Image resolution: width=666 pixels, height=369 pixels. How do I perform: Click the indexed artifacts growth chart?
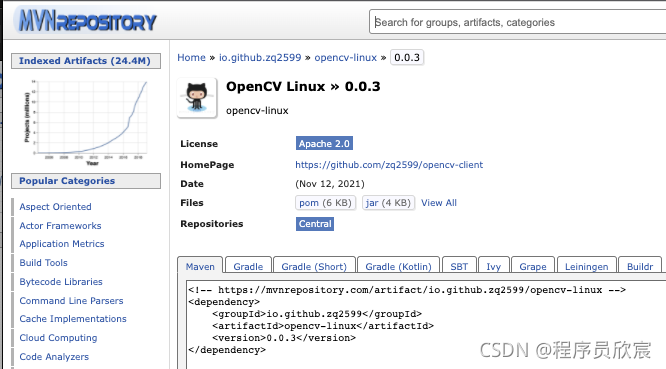86,122
